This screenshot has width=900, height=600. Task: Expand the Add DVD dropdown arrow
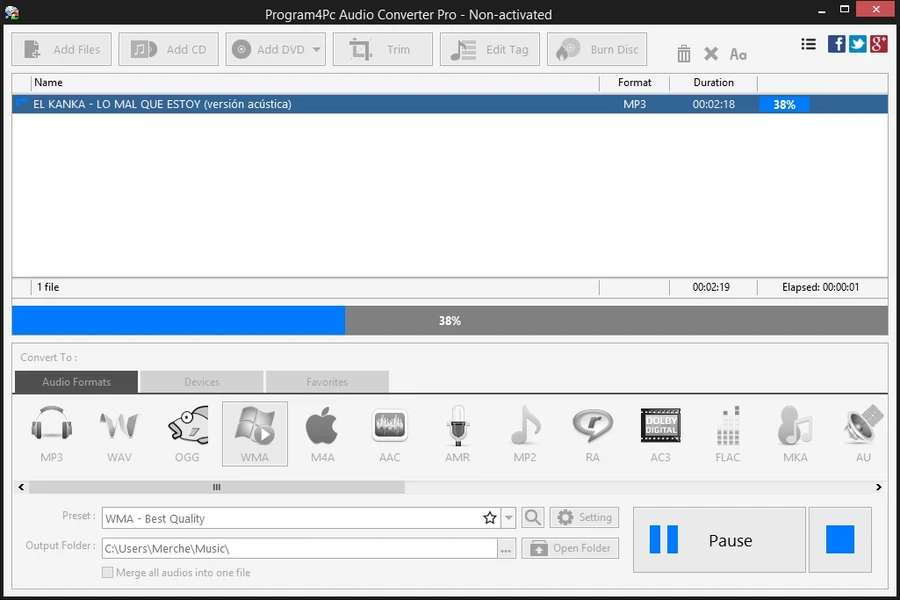(317, 49)
